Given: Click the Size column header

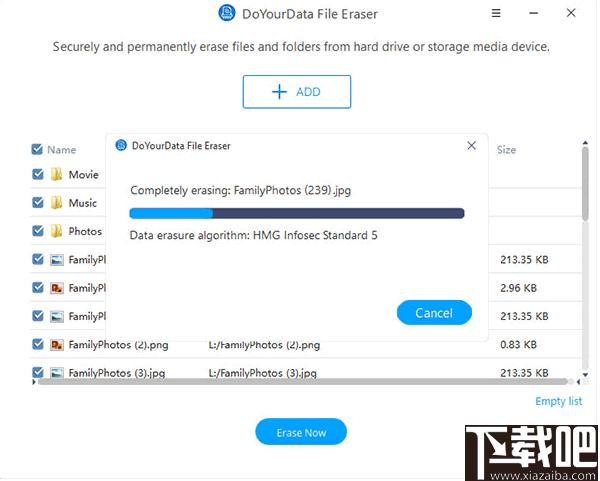Looking at the screenshot, I should pyautogui.click(x=506, y=150).
